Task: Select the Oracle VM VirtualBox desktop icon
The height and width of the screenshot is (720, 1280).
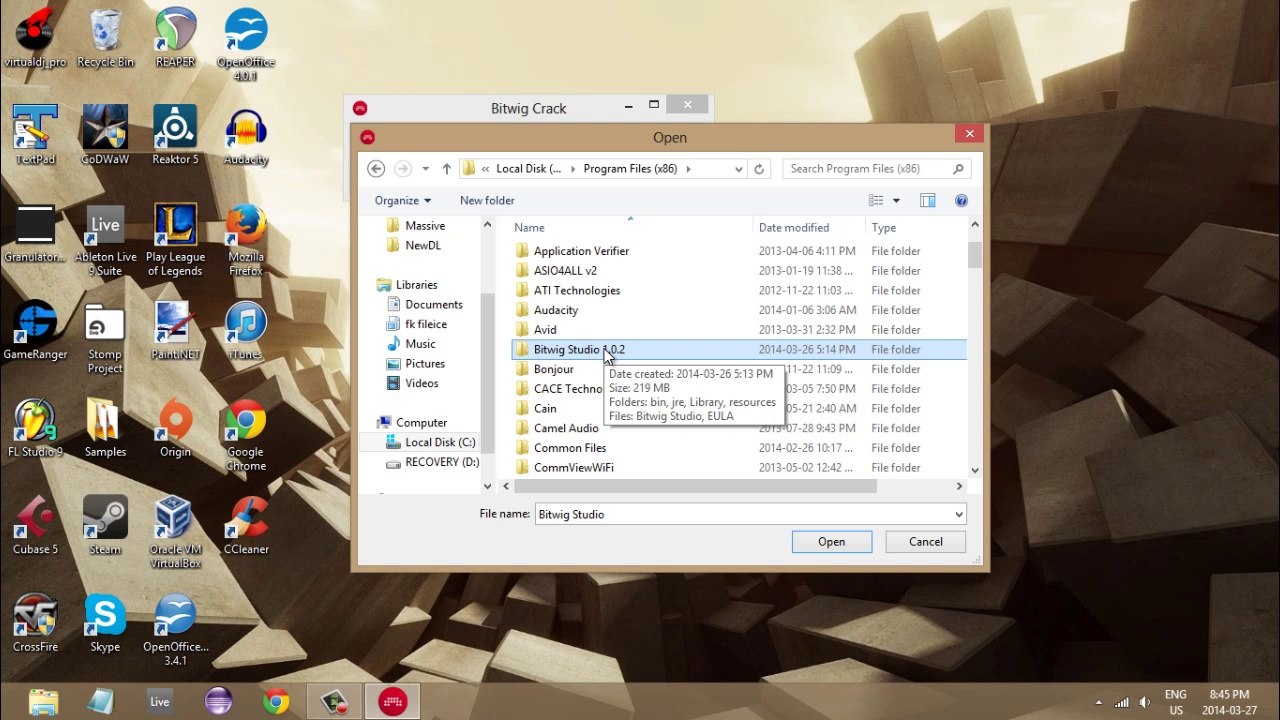Action: coord(175,533)
